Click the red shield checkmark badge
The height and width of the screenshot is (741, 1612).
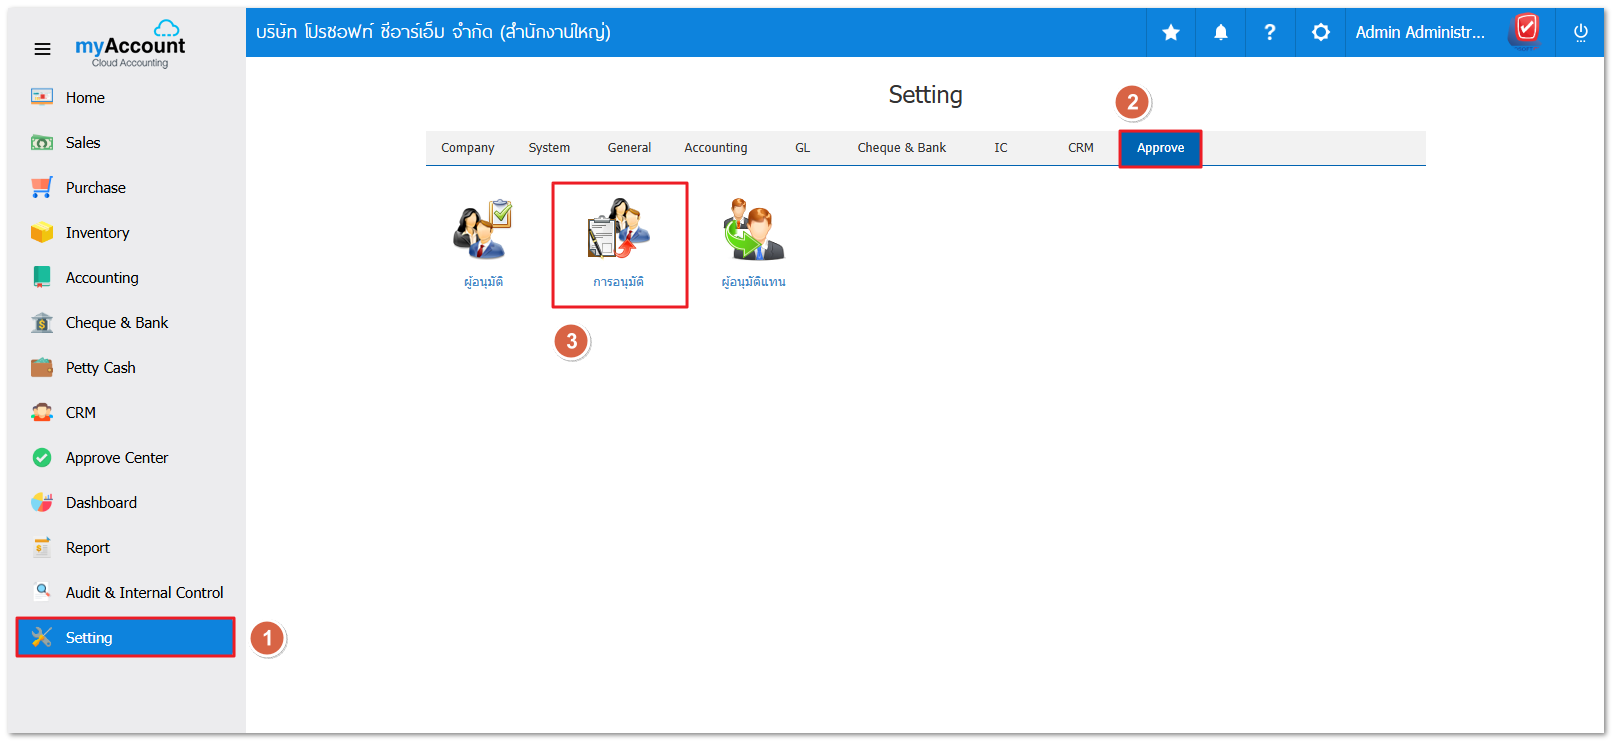coord(1525,30)
